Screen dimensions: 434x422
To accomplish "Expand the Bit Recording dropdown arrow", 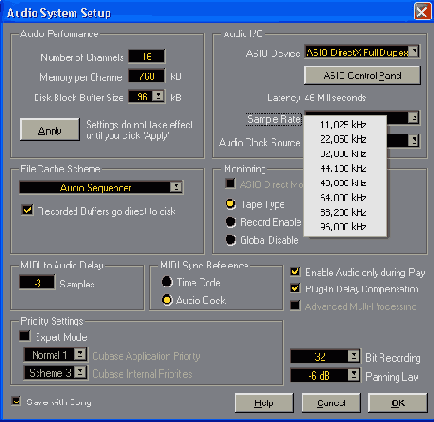I will coord(353,356).
